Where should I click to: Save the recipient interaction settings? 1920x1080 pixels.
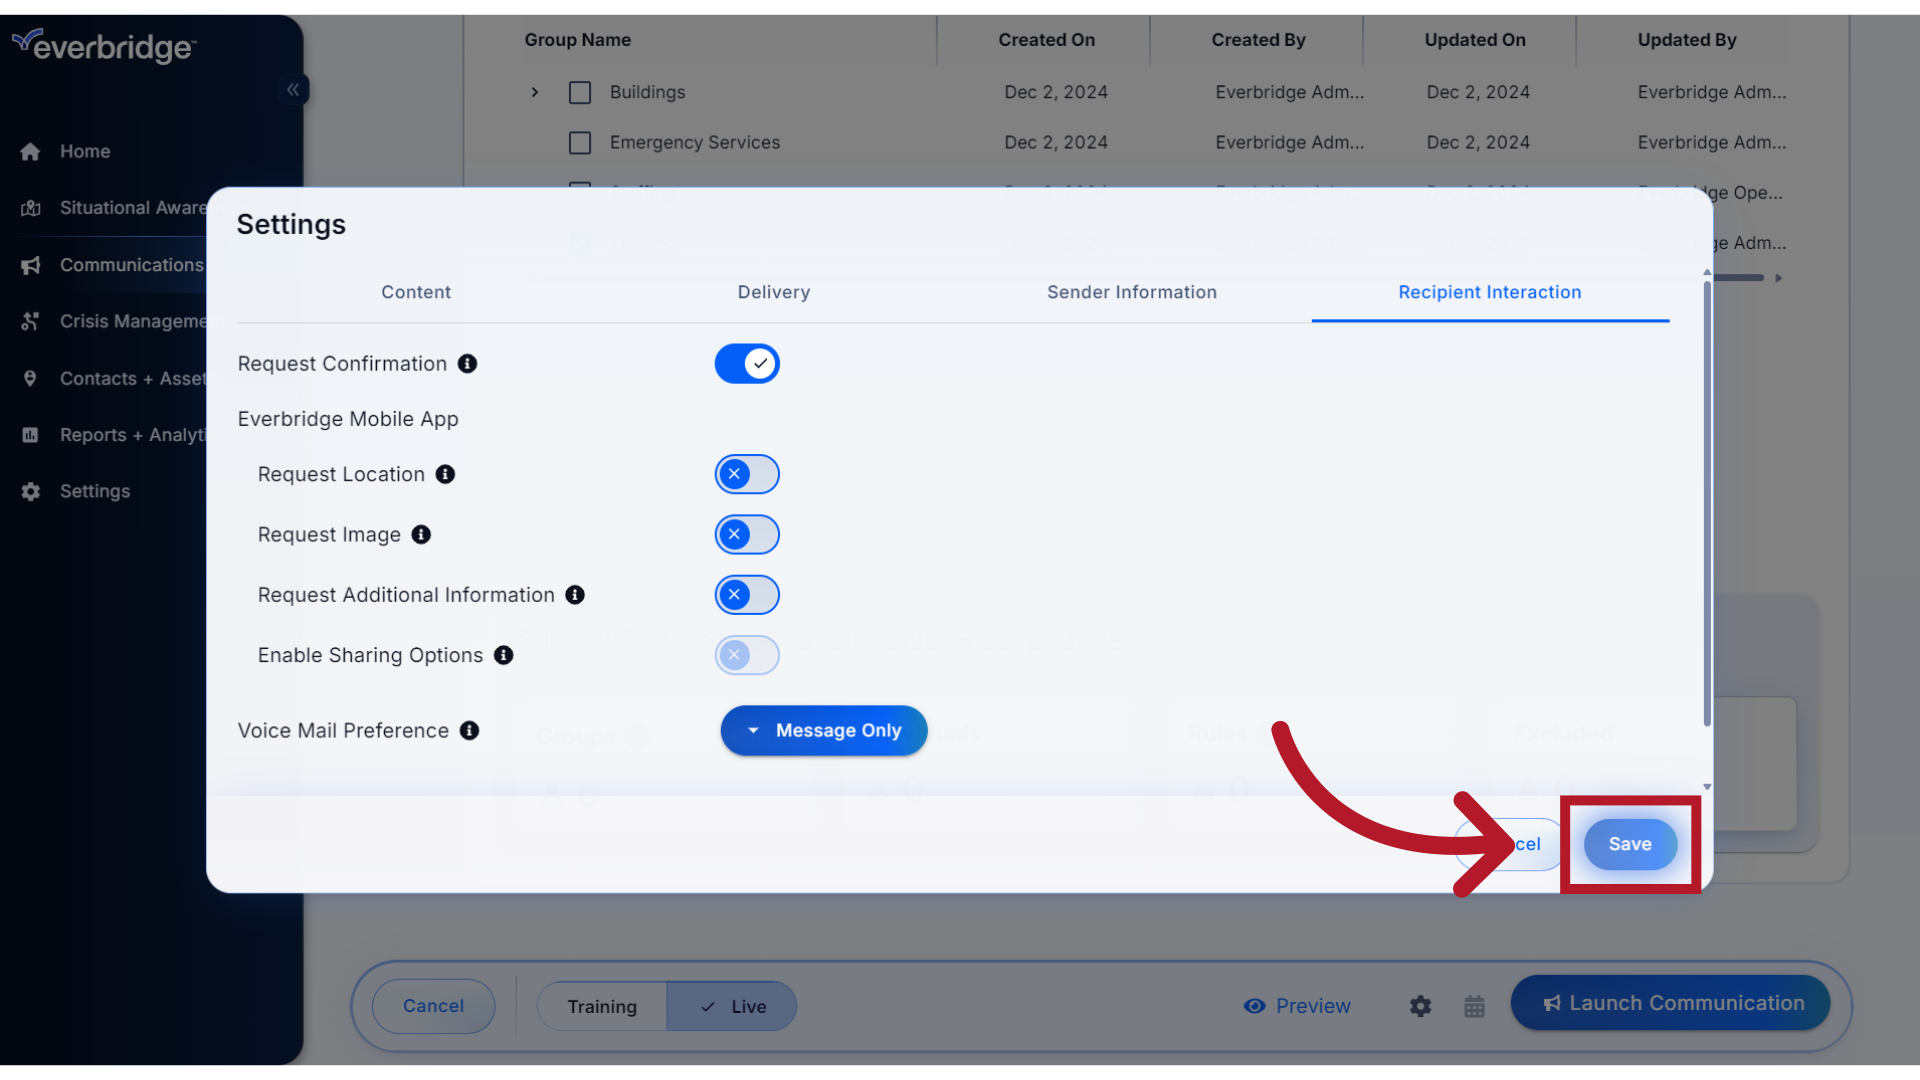pyautogui.click(x=1630, y=843)
